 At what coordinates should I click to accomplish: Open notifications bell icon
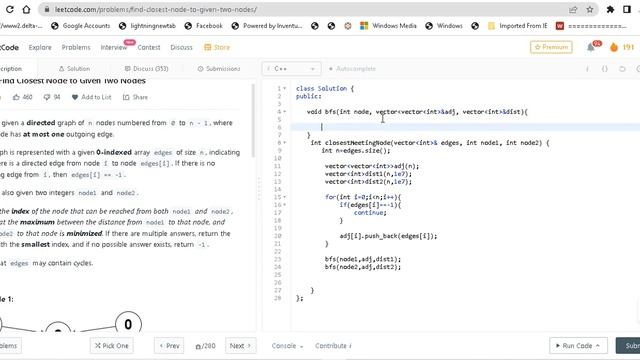[x=591, y=47]
